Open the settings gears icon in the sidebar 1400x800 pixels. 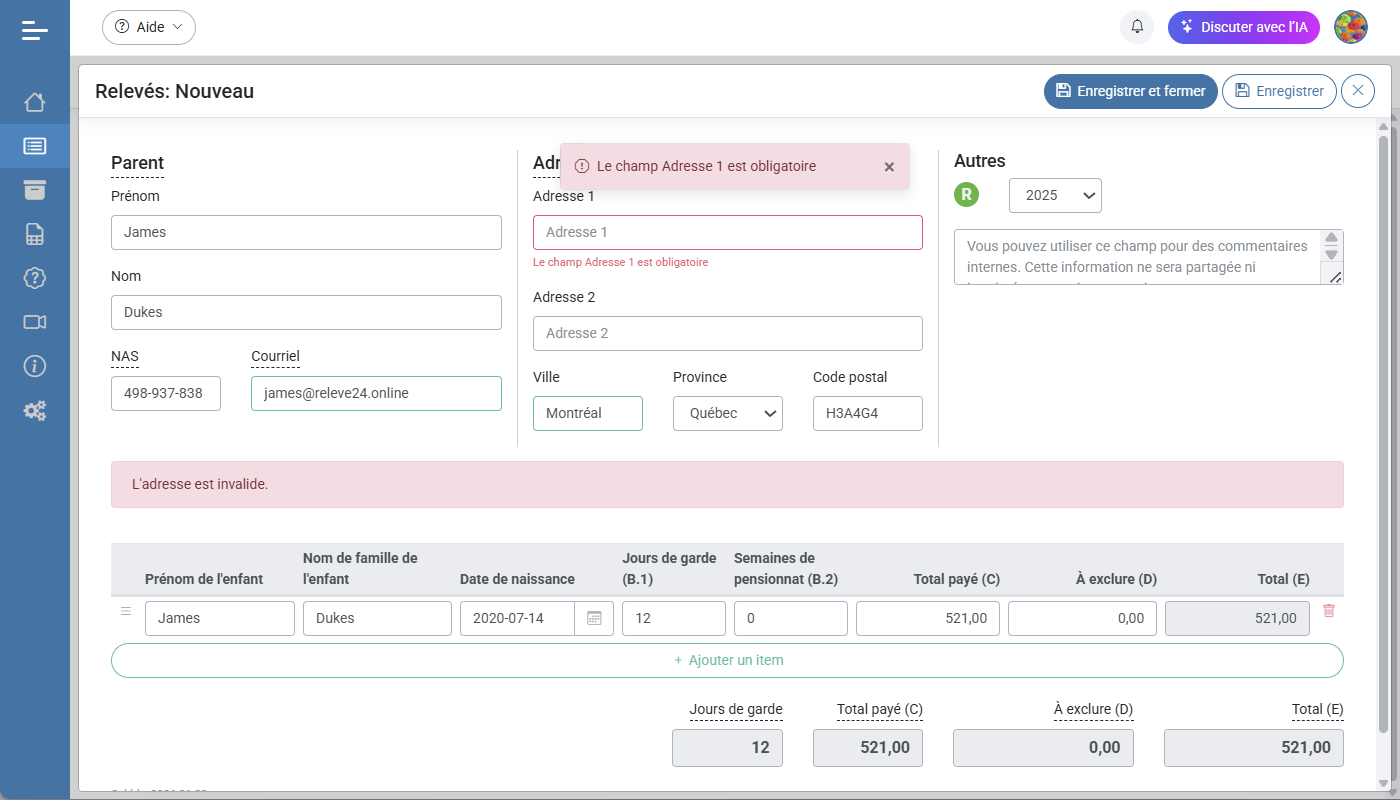click(x=35, y=410)
